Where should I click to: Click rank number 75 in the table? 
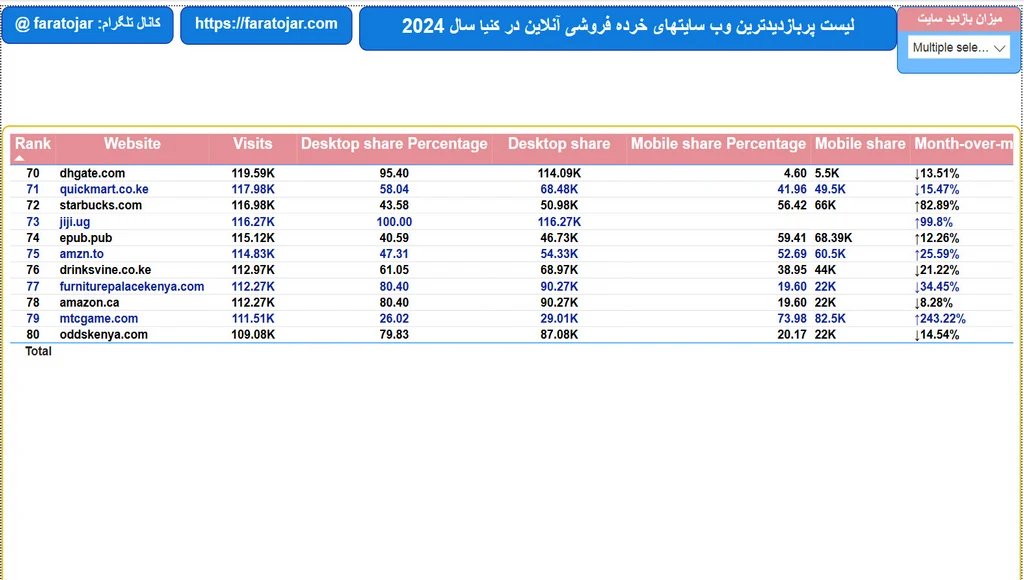click(33, 254)
